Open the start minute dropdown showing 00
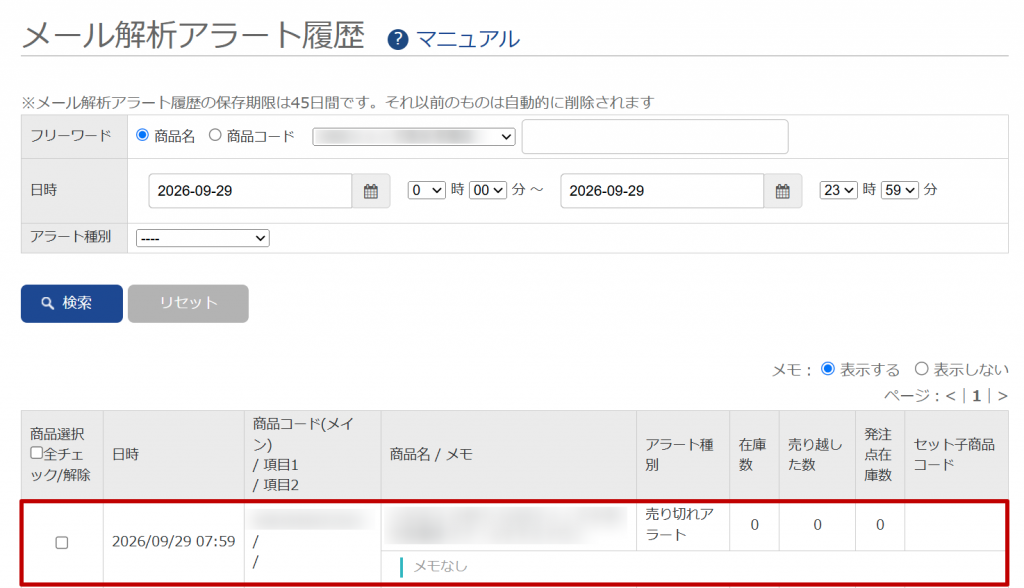Screen dimensions: 1024x588 (488, 190)
